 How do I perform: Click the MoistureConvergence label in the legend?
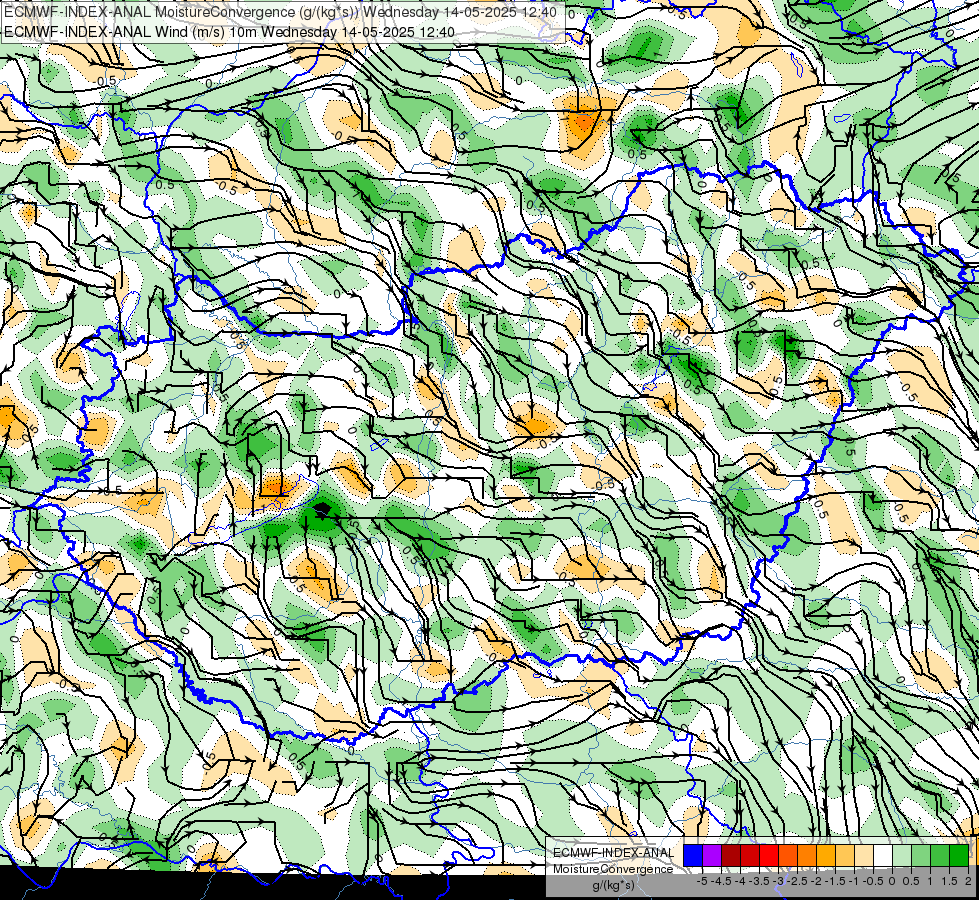(x=613, y=869)
